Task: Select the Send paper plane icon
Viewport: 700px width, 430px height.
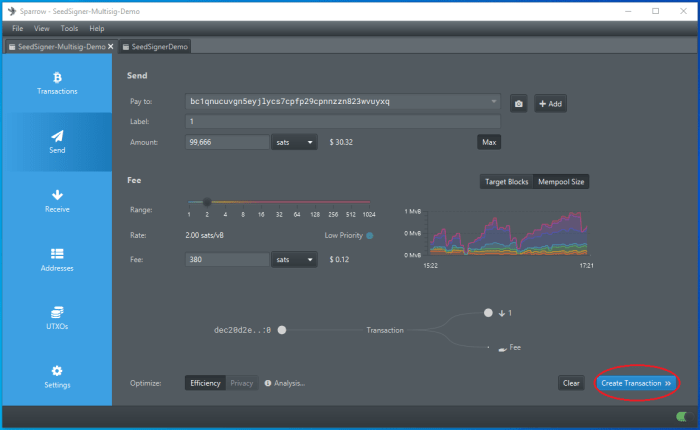Action: click(x=57, y=136)
